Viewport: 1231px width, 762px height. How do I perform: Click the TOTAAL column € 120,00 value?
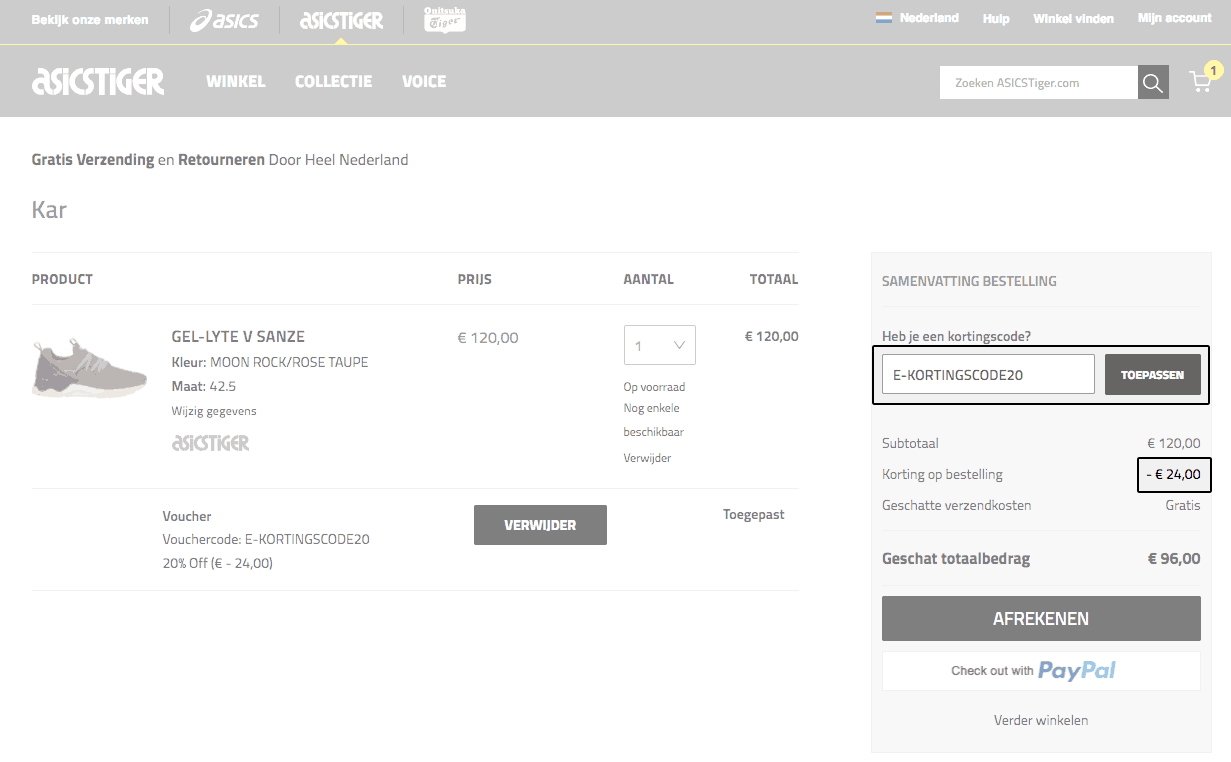pos(772,337)
